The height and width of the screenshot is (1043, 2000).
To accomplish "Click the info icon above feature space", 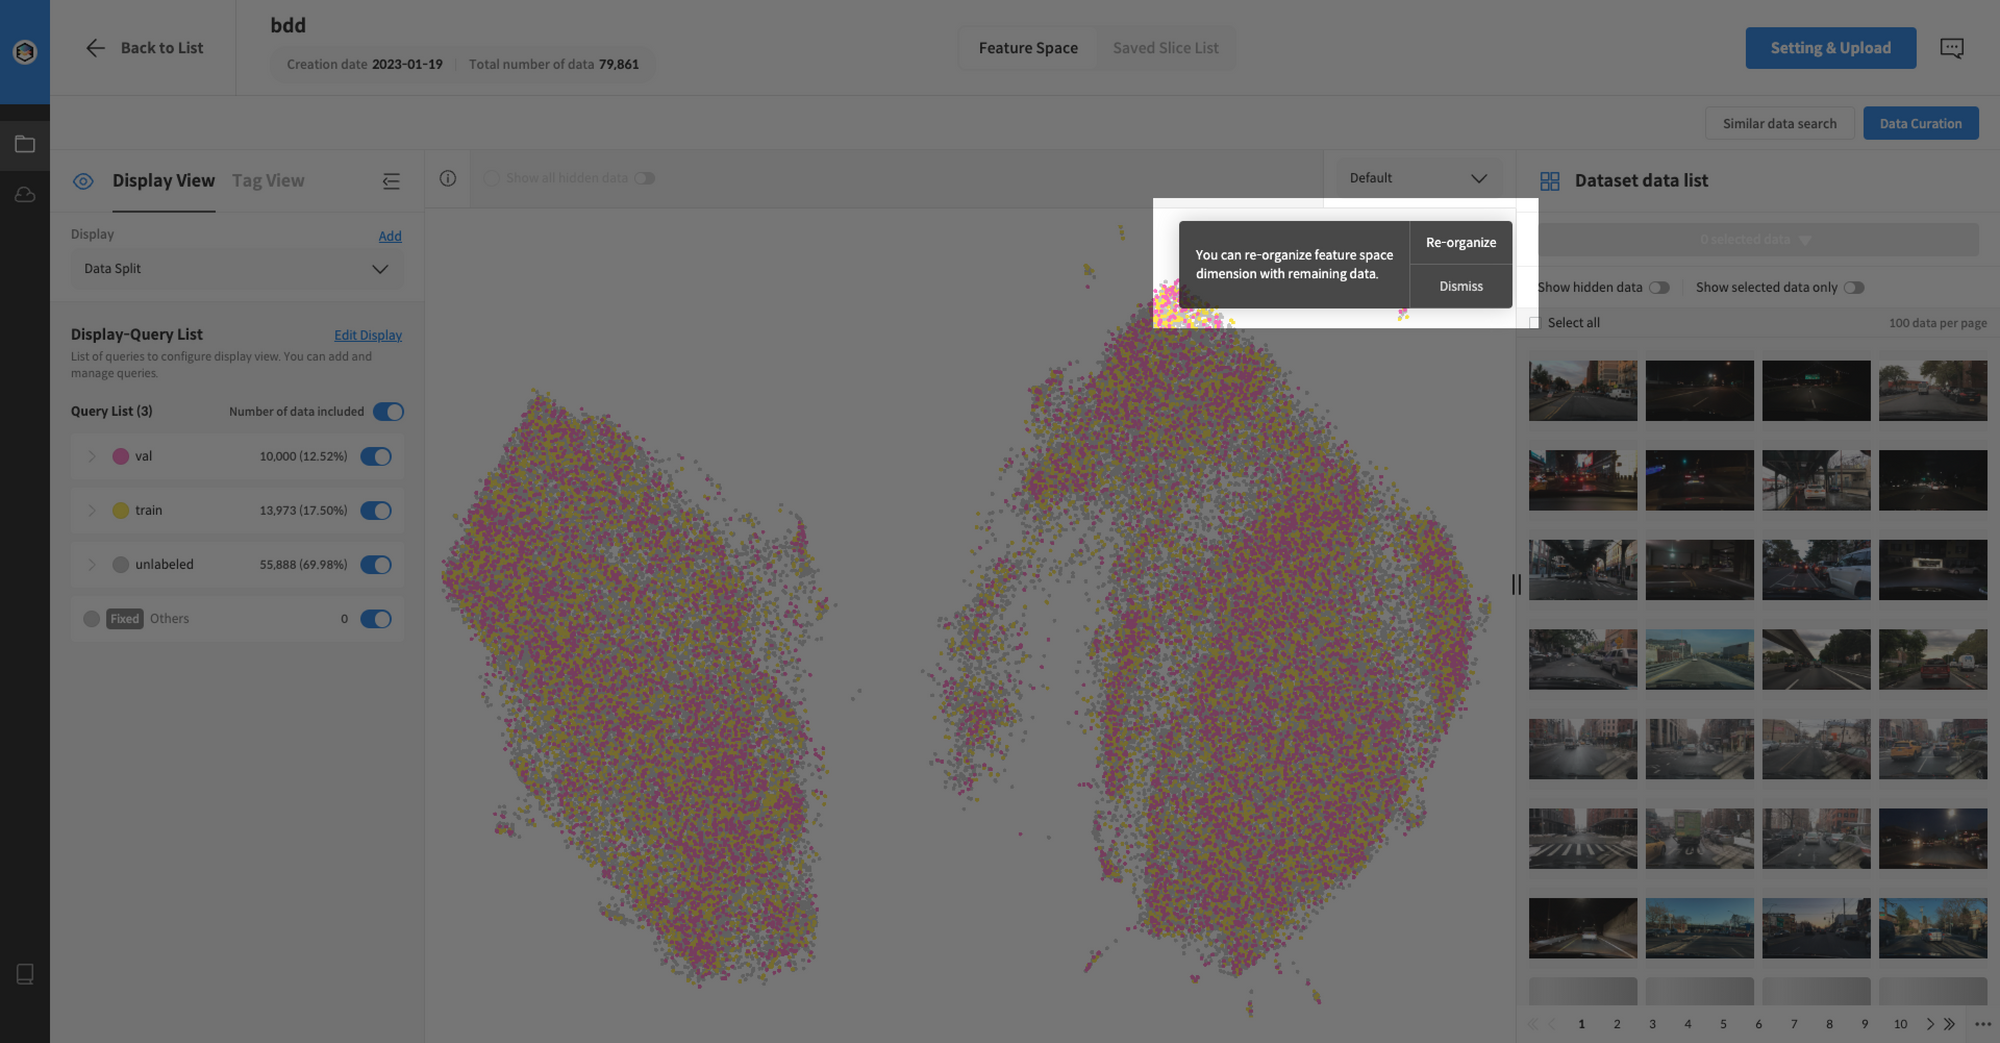I will 448,178.
